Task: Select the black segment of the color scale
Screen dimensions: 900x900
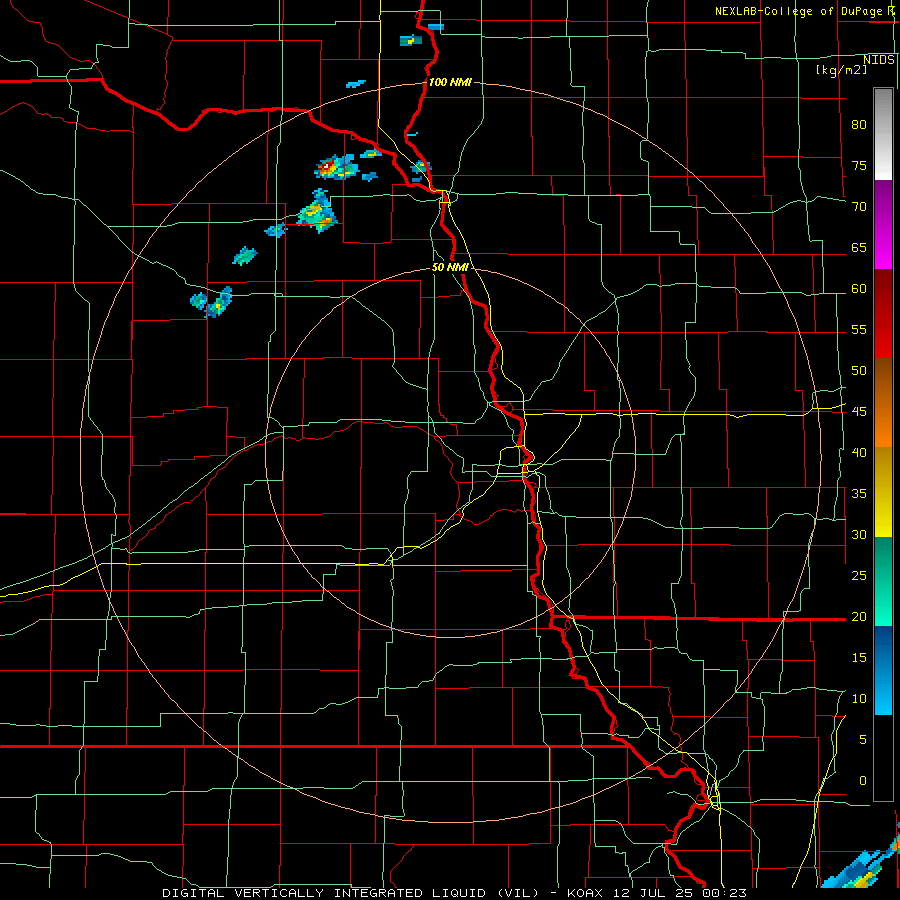Action: point(883,758)
